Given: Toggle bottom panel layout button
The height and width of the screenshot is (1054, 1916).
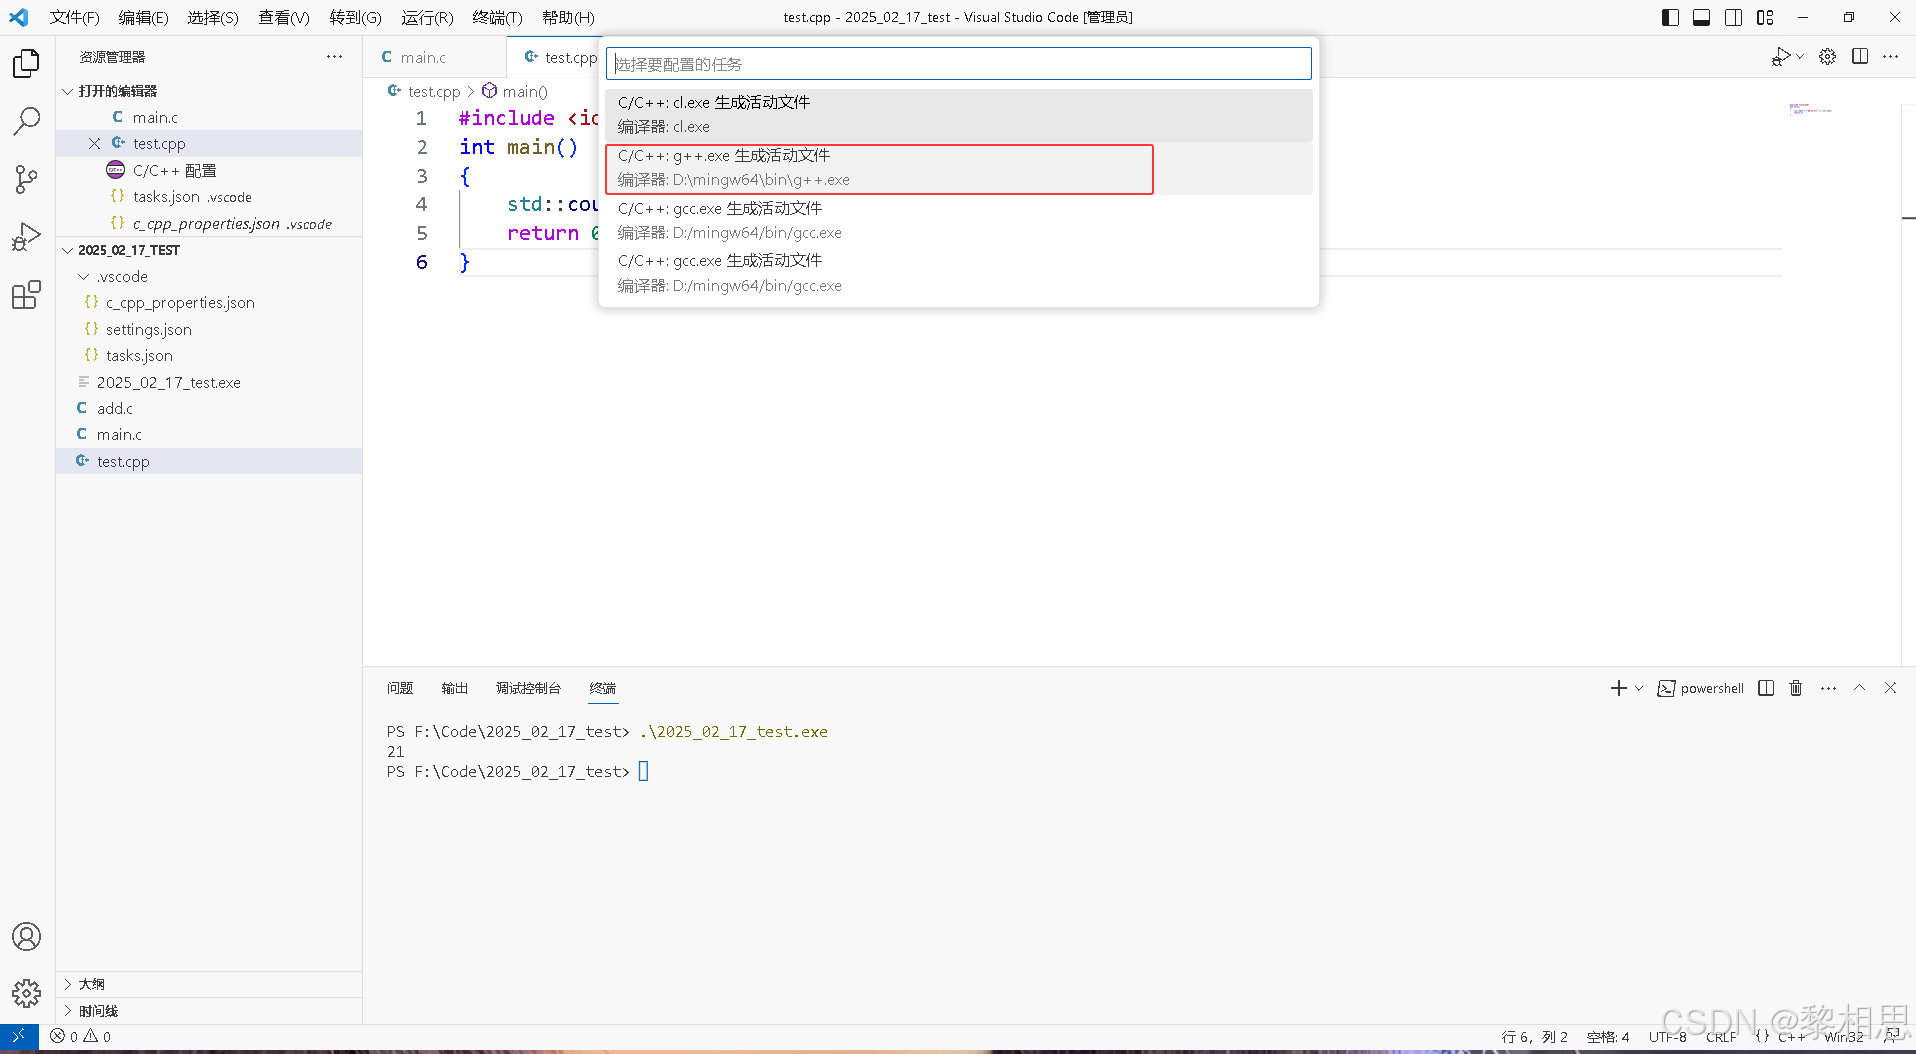Looking at the screenshot, I should tap(1701, 17).
